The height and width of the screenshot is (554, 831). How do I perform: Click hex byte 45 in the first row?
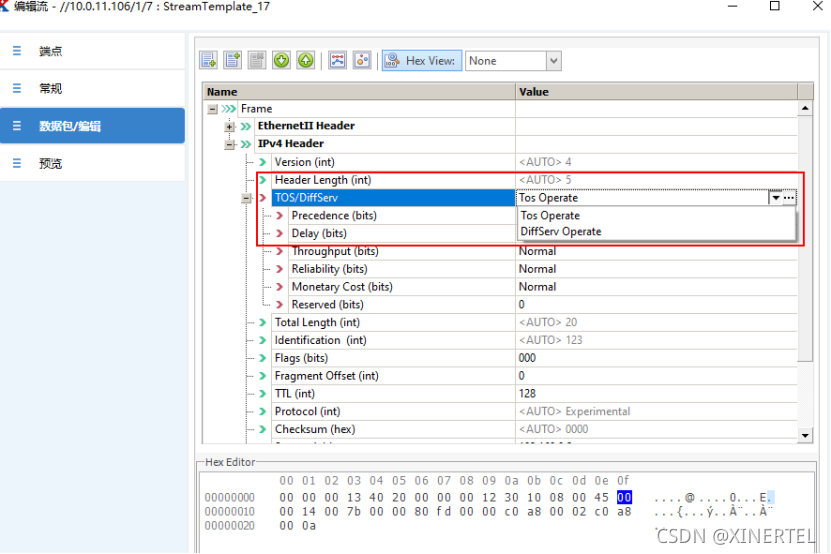click(x=602, y=498)
